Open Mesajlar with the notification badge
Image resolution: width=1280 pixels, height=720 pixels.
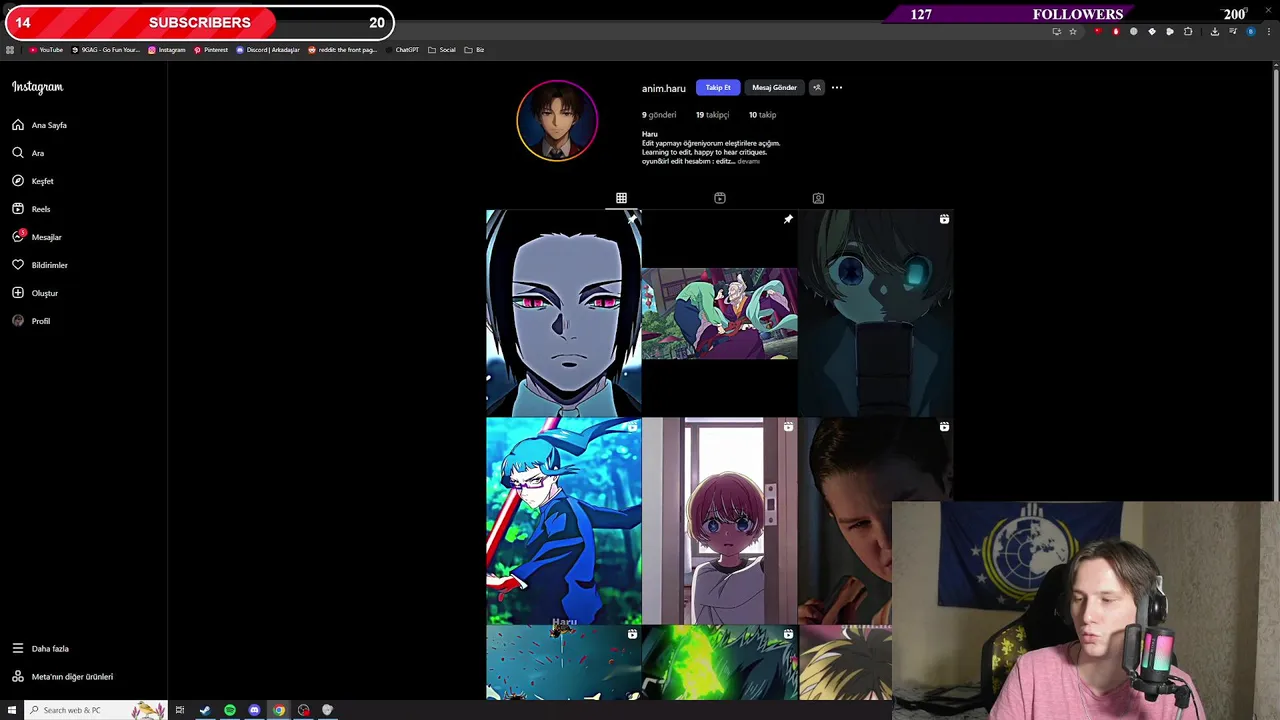37,237
